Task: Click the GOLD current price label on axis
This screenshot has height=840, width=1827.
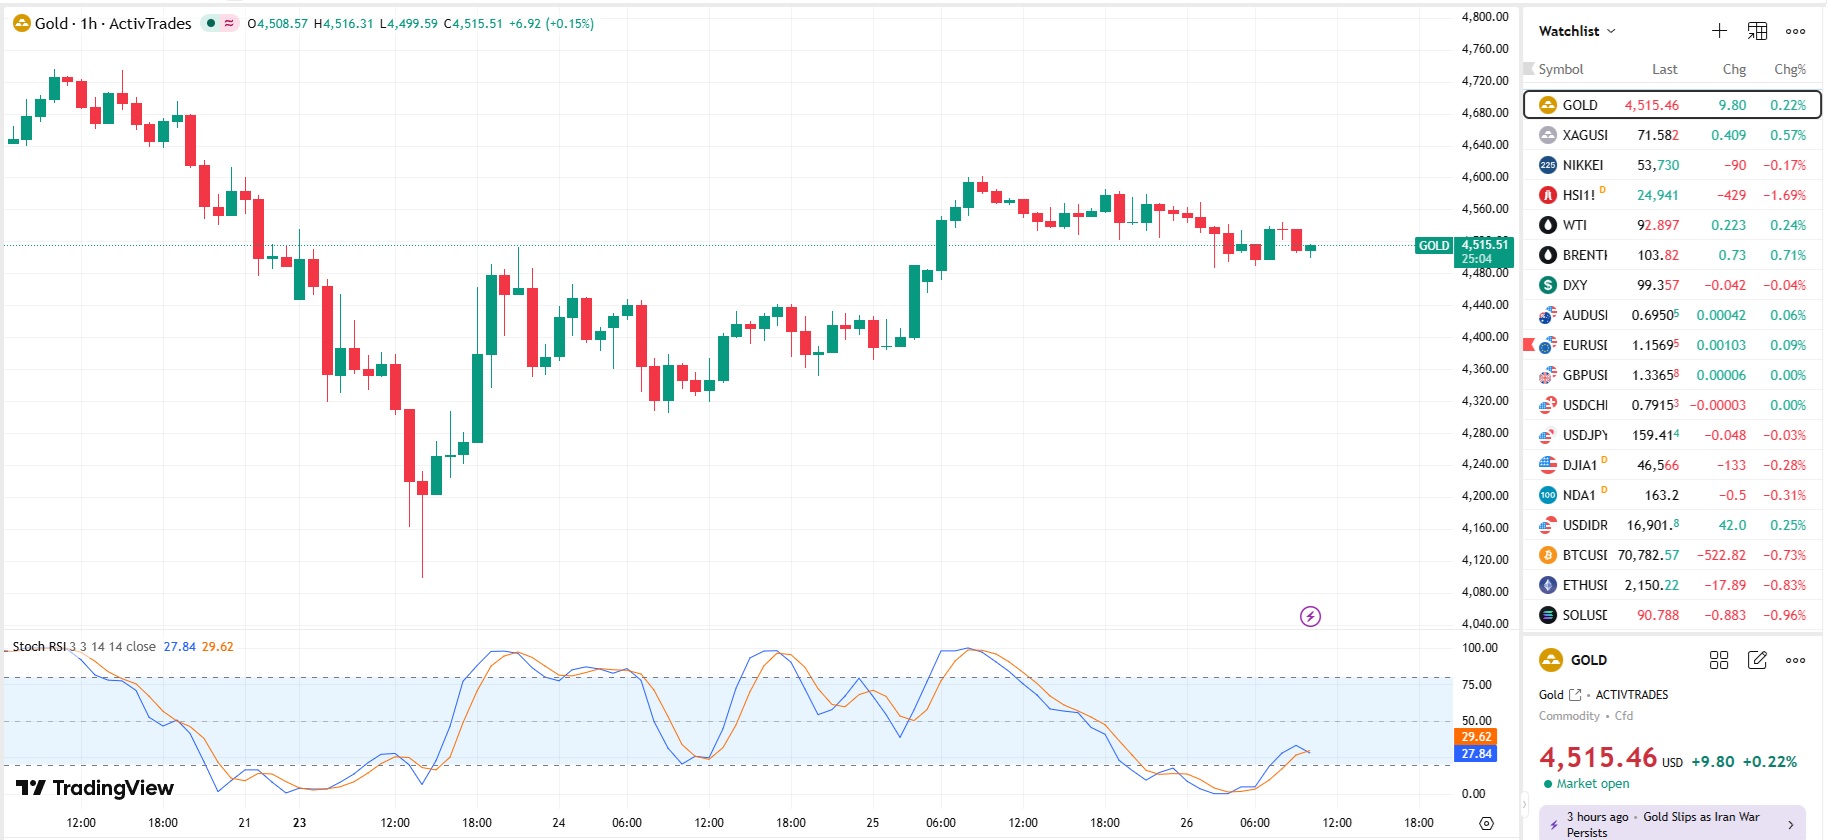Action: pyautogui.click(x=1484, y=251)
